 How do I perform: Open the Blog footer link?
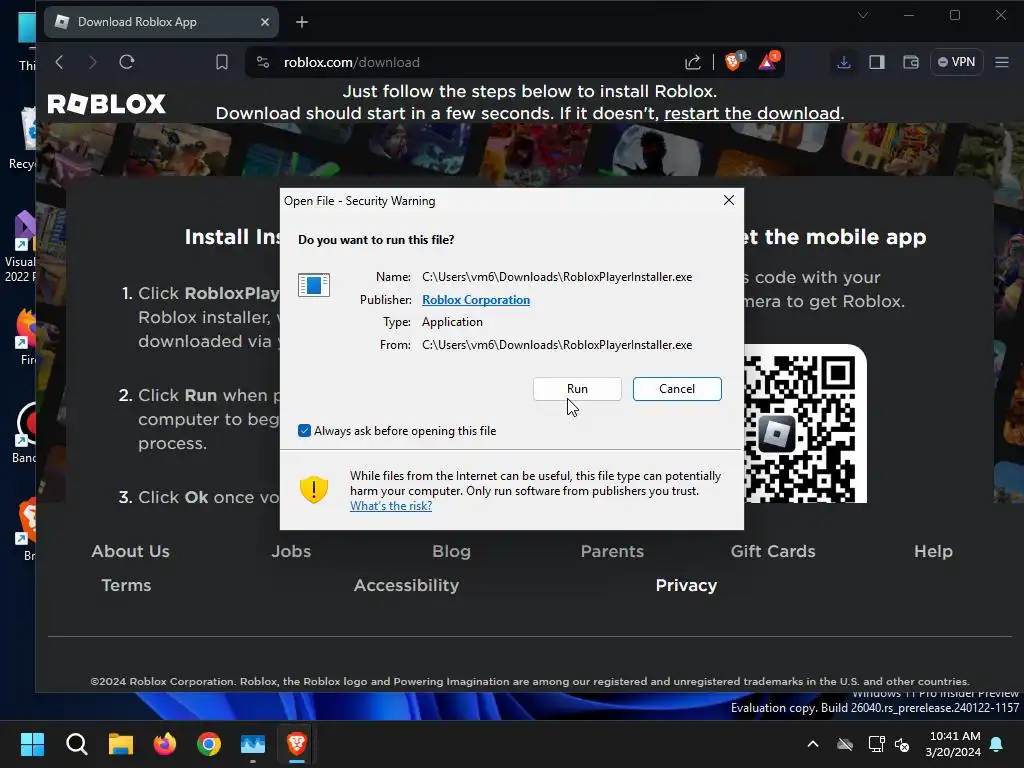pyautogui.click(x=451, y=551)
